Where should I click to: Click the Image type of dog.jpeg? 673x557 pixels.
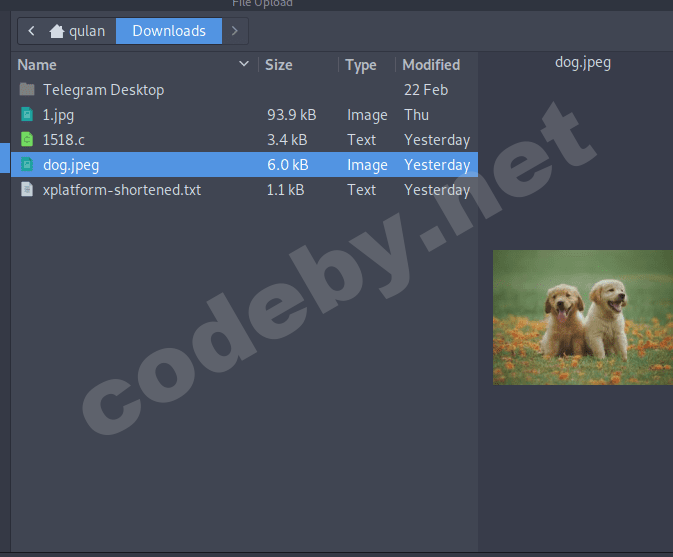click(x=367, y=165)
